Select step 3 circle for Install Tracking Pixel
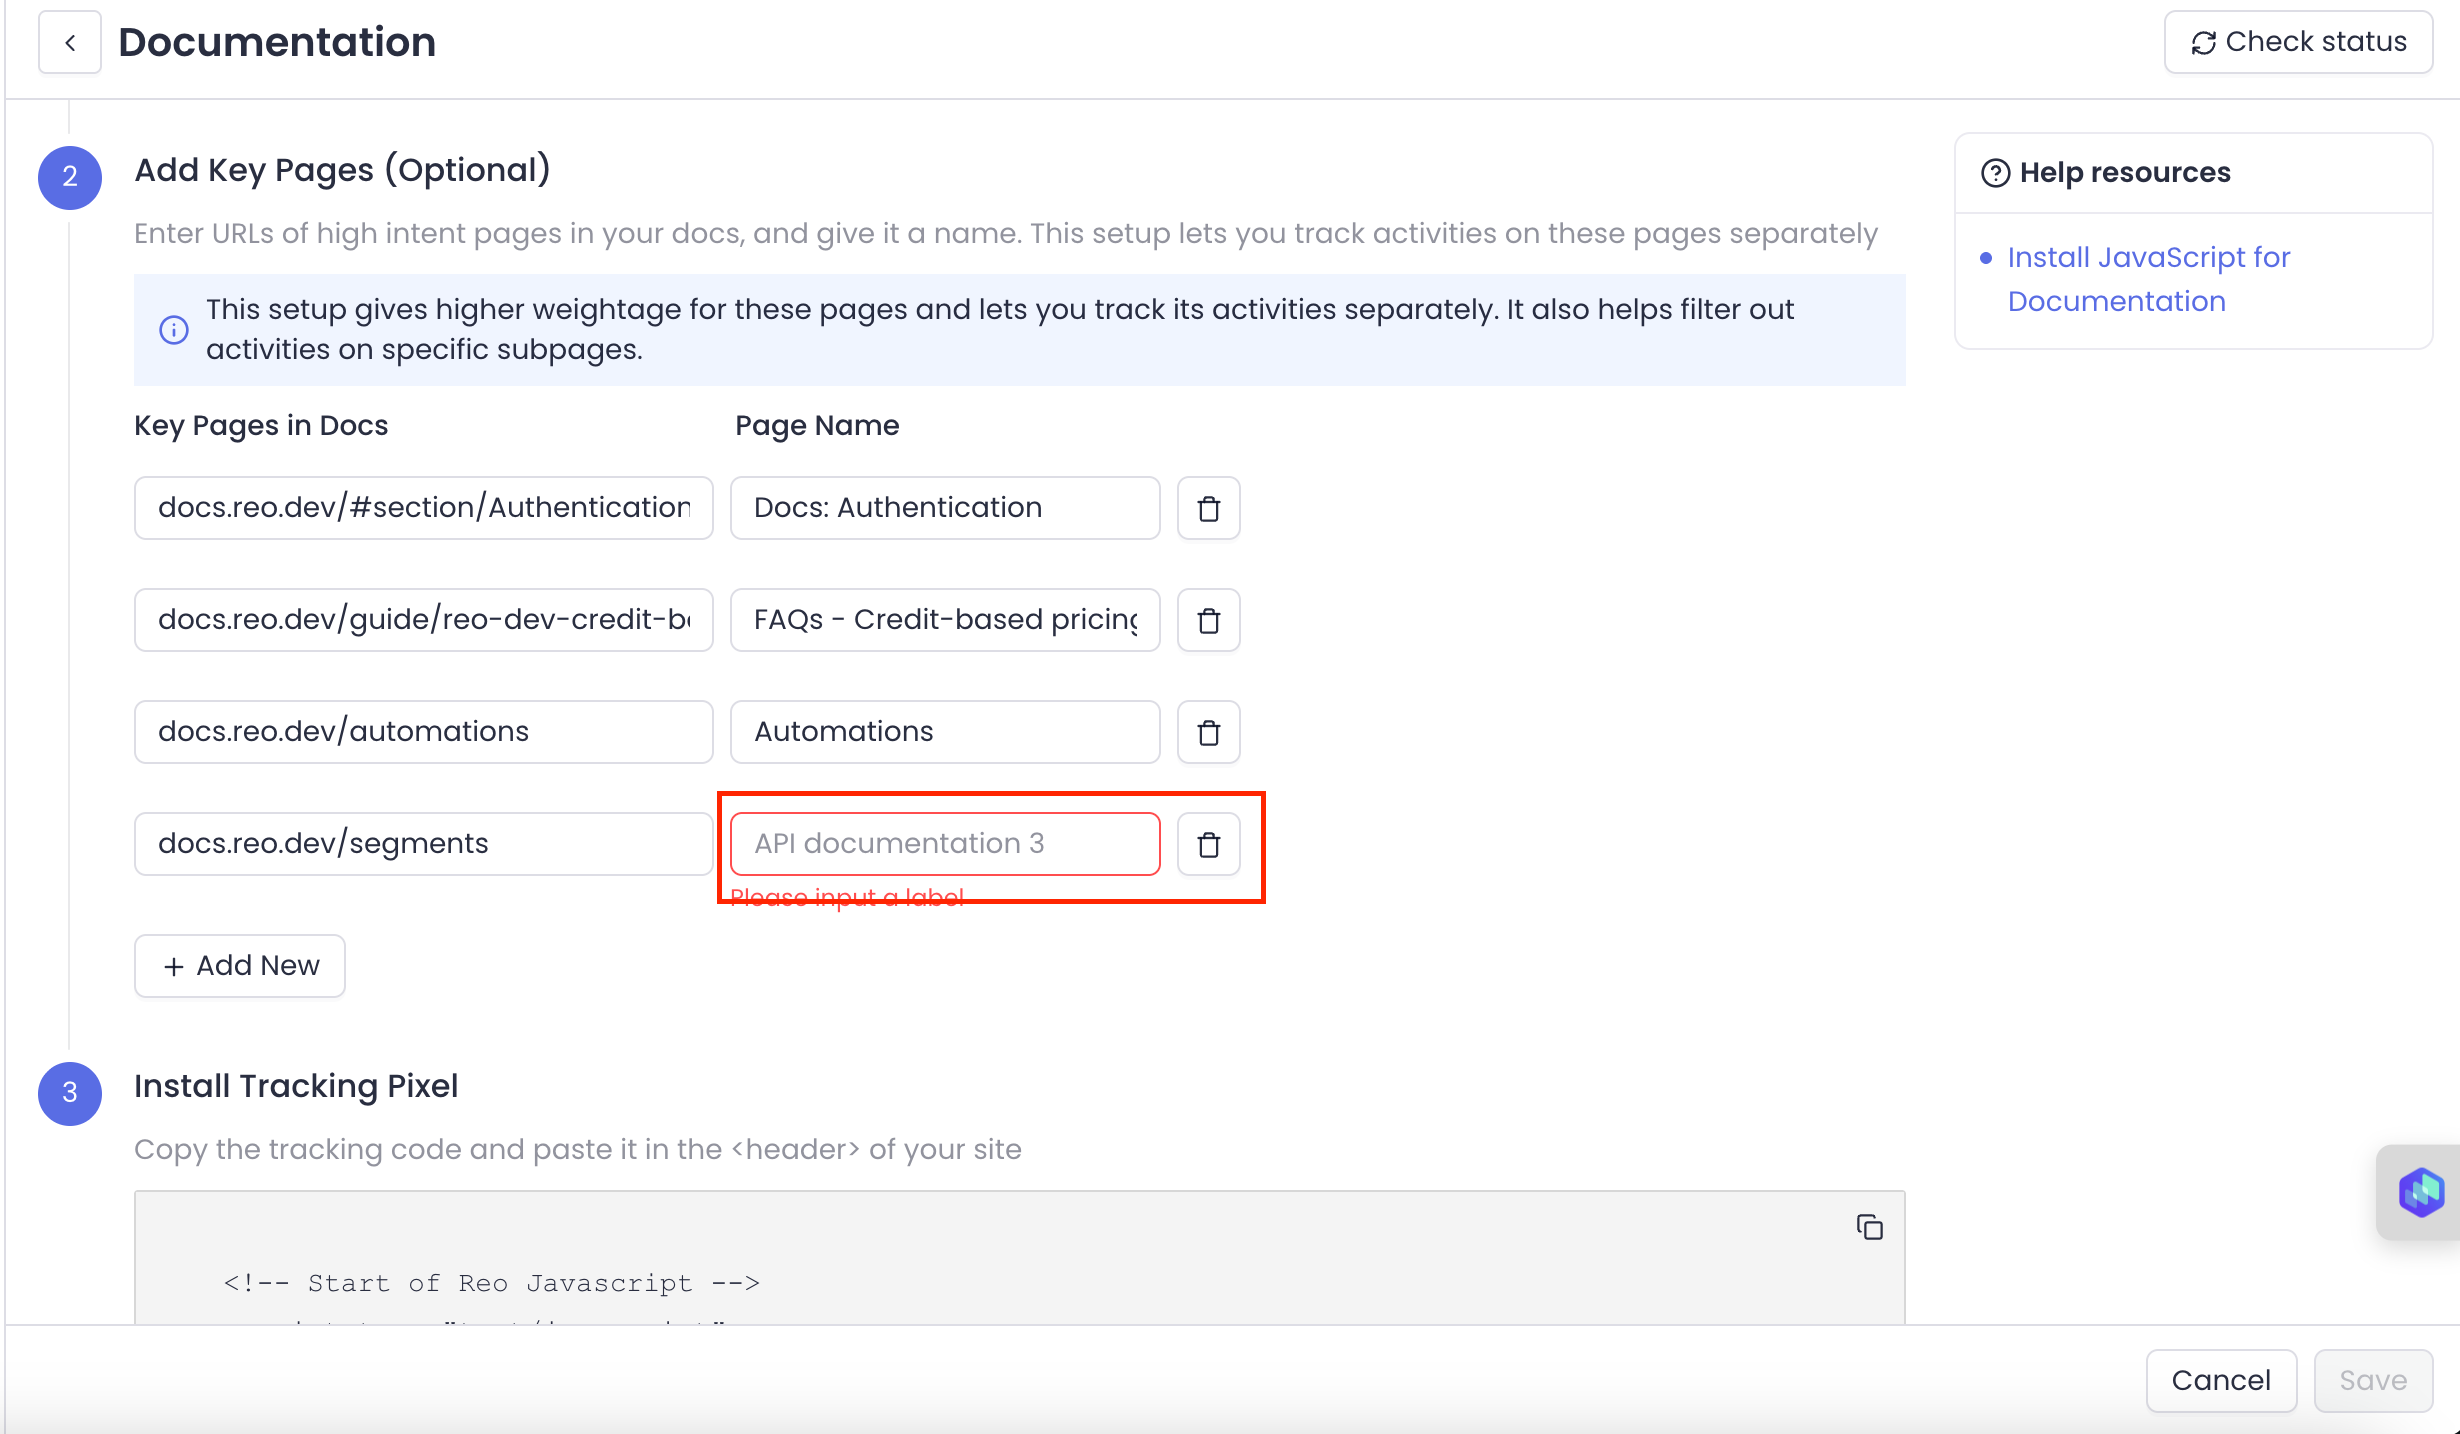 click(x=70, y=1093)
